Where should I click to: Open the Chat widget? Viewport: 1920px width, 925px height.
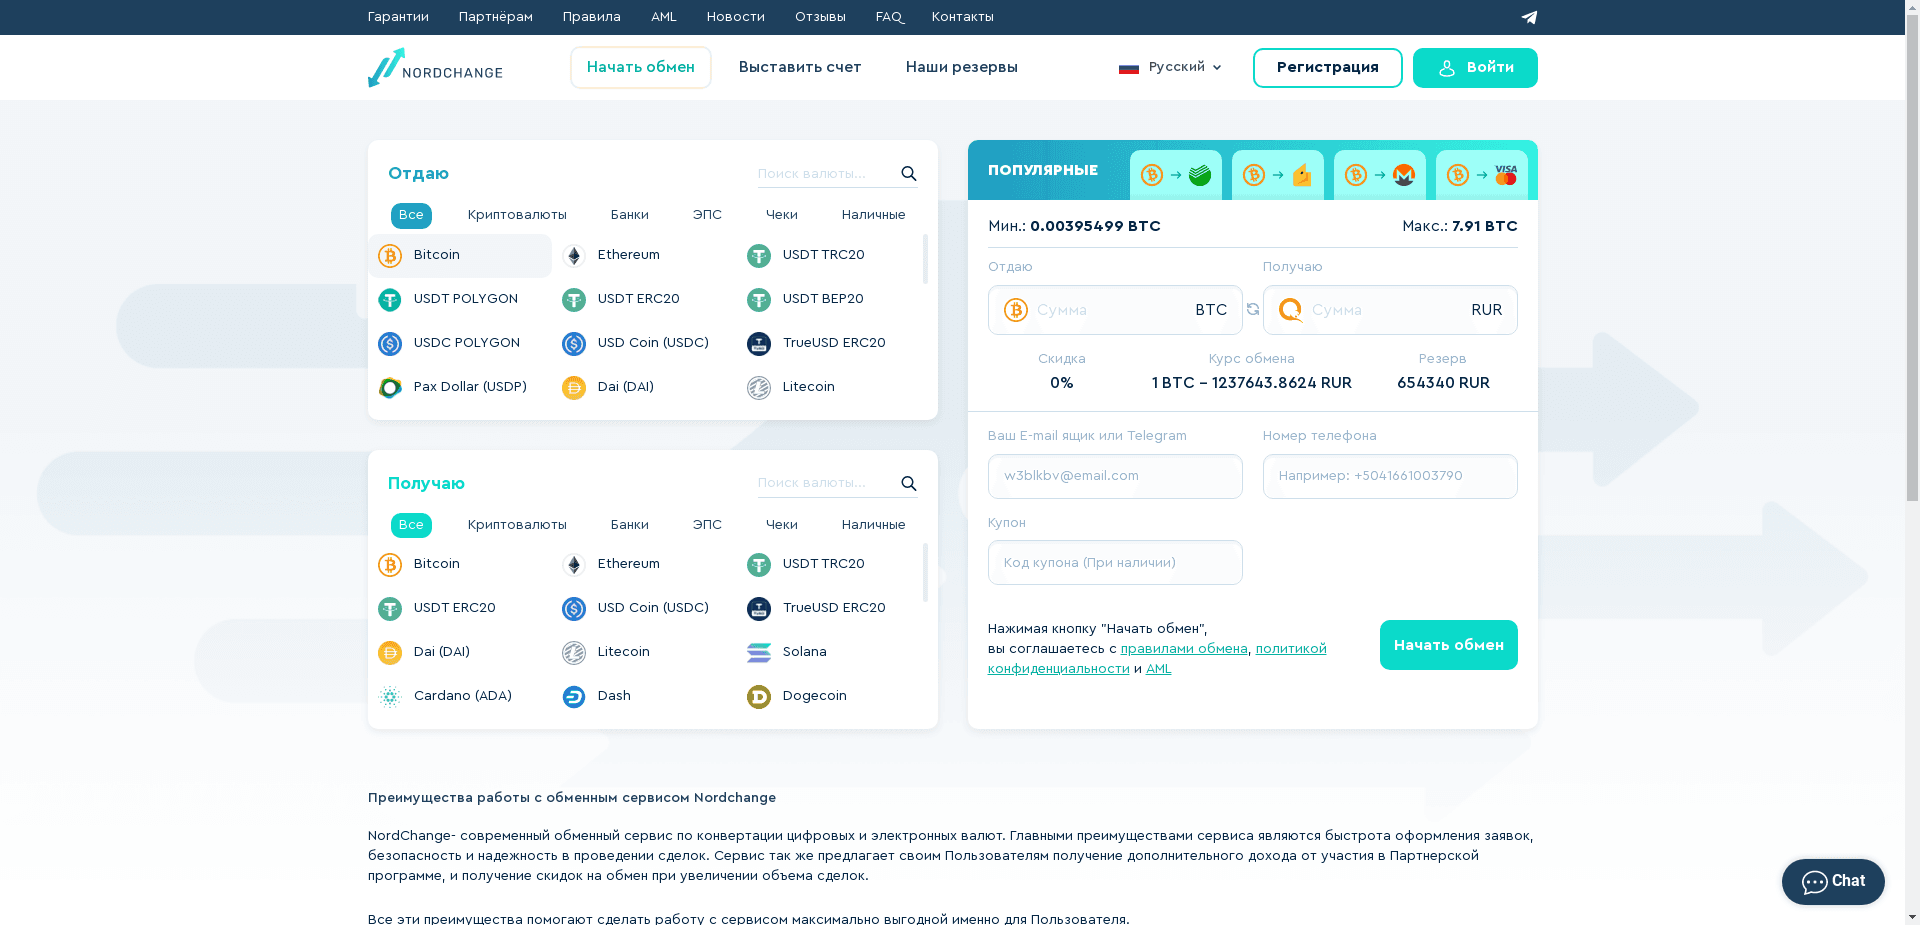point(1832,881)
